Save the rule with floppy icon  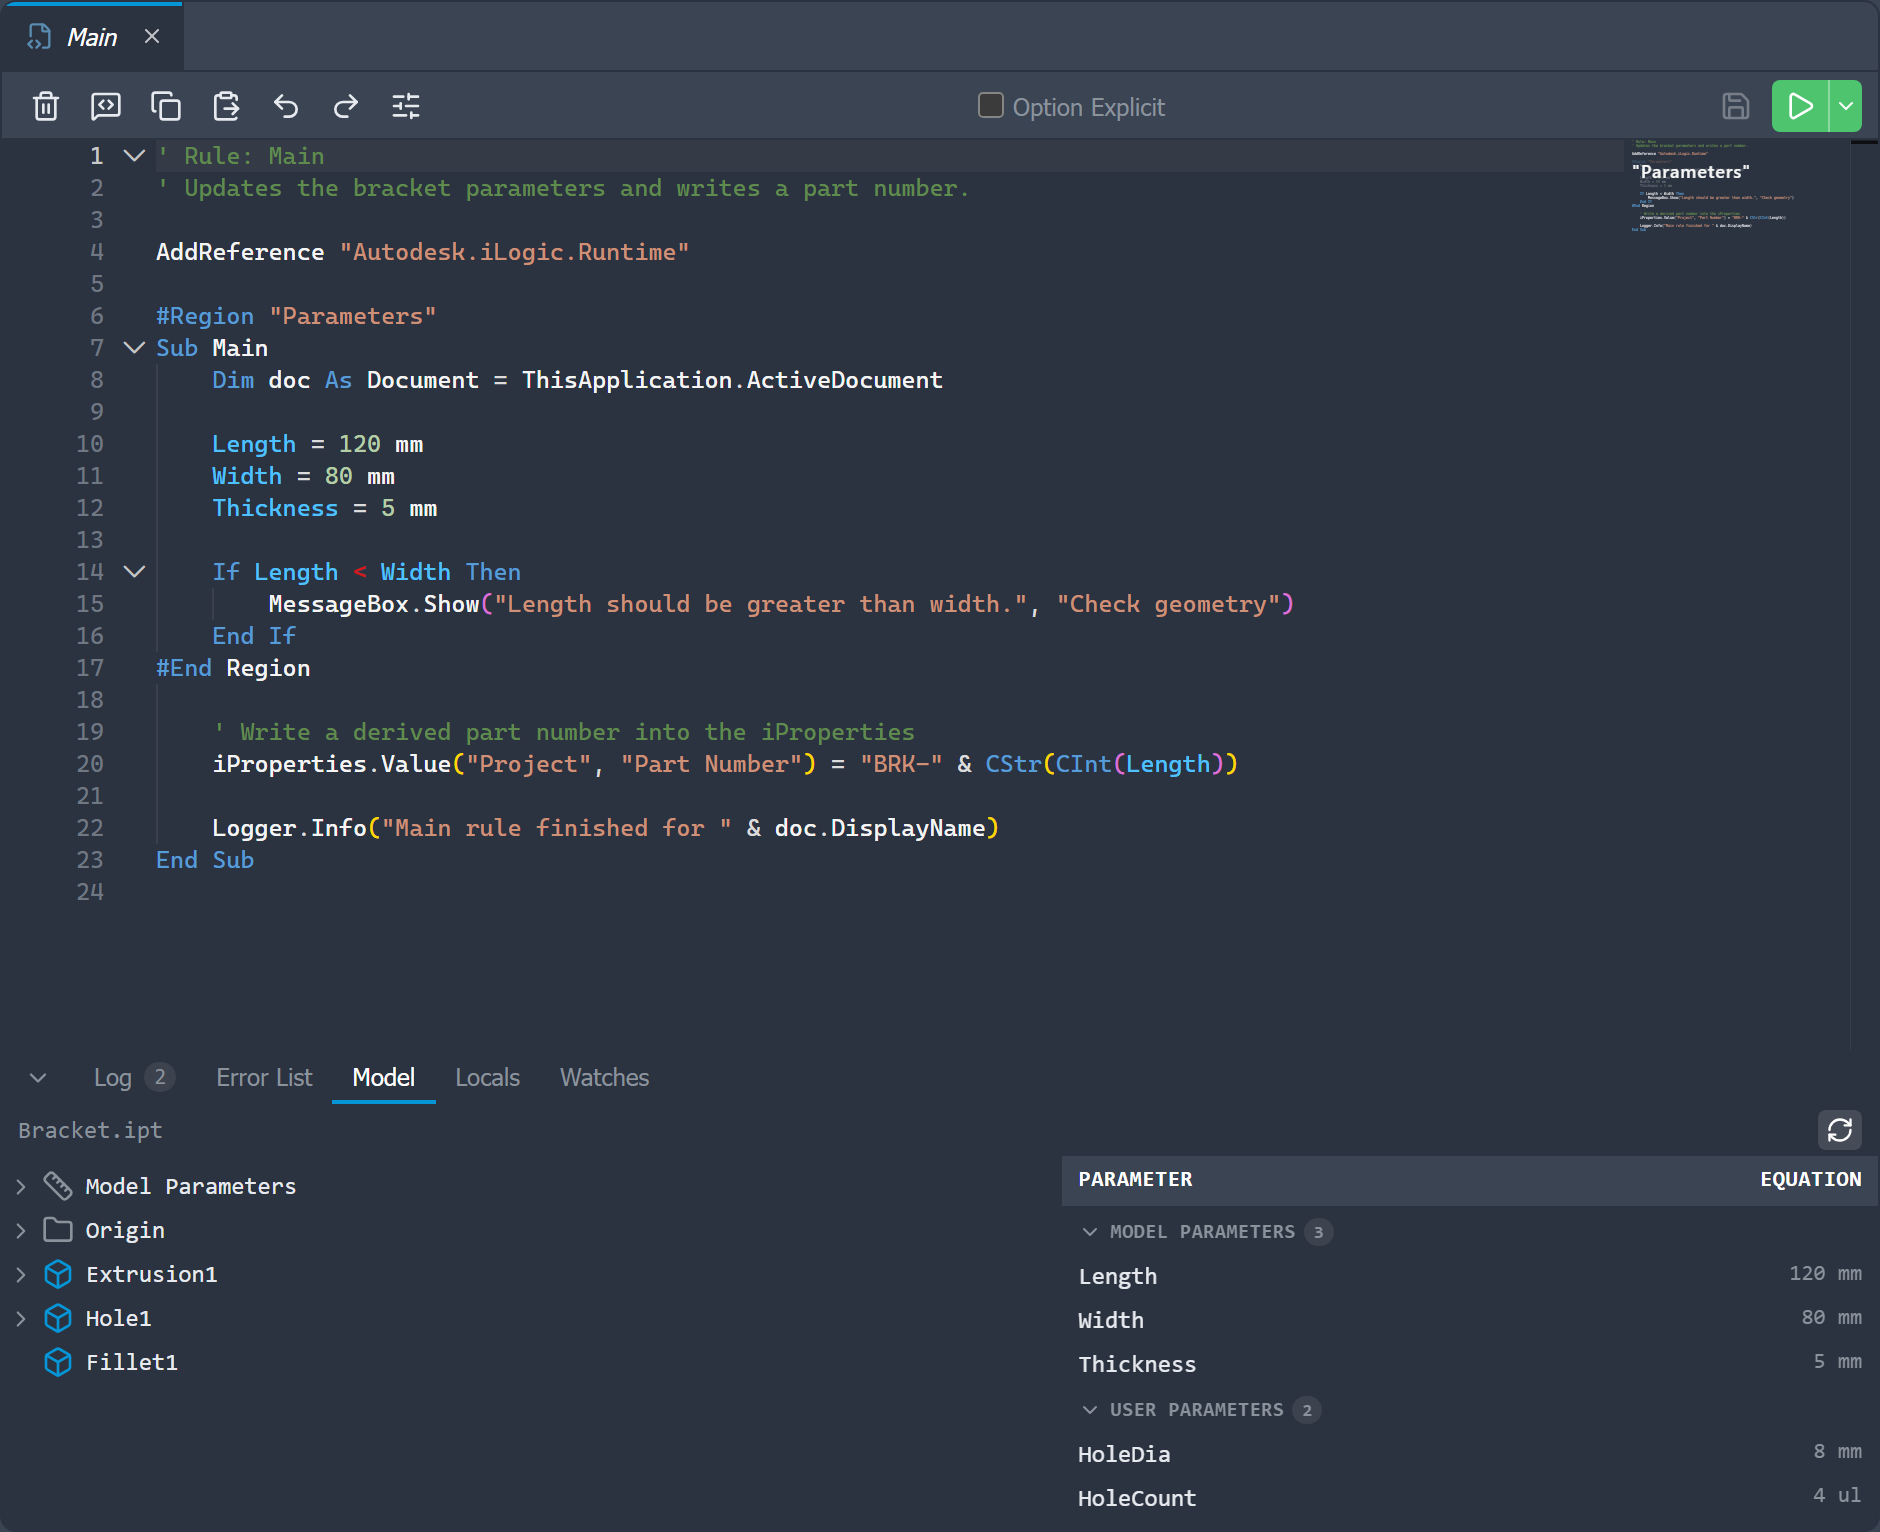click(1736, 106)
